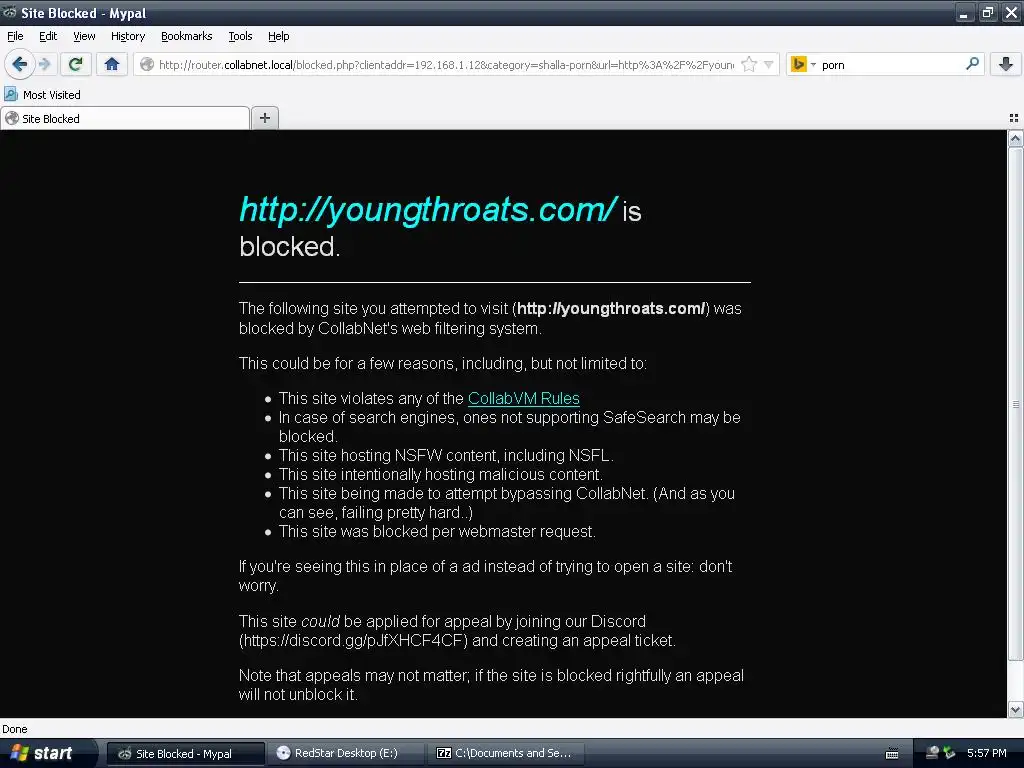Image resolution: width=1024 pixels, height=768 pixels.
Task: Click the 'Done' status bar text
Action: 14,729
